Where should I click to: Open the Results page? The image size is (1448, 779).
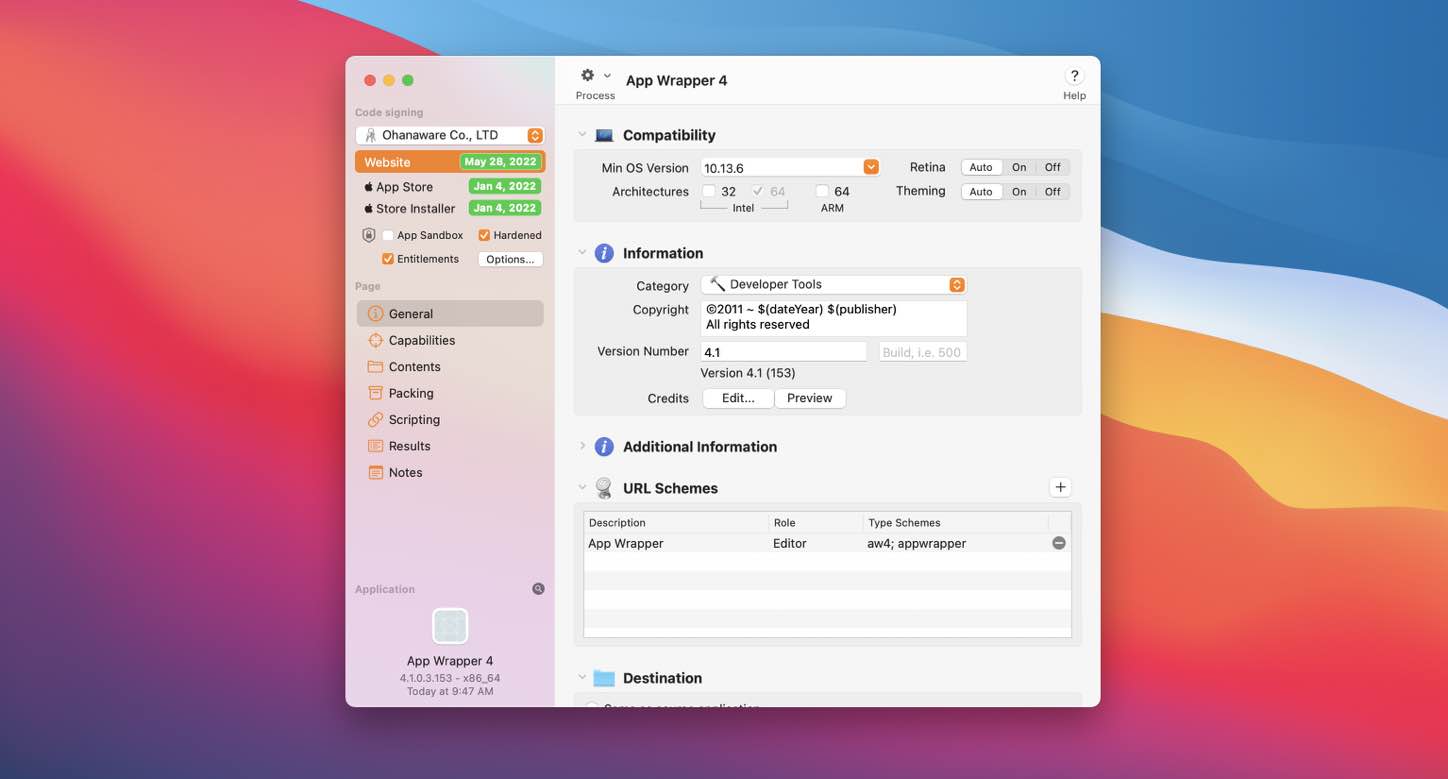[x=450, y=446]
